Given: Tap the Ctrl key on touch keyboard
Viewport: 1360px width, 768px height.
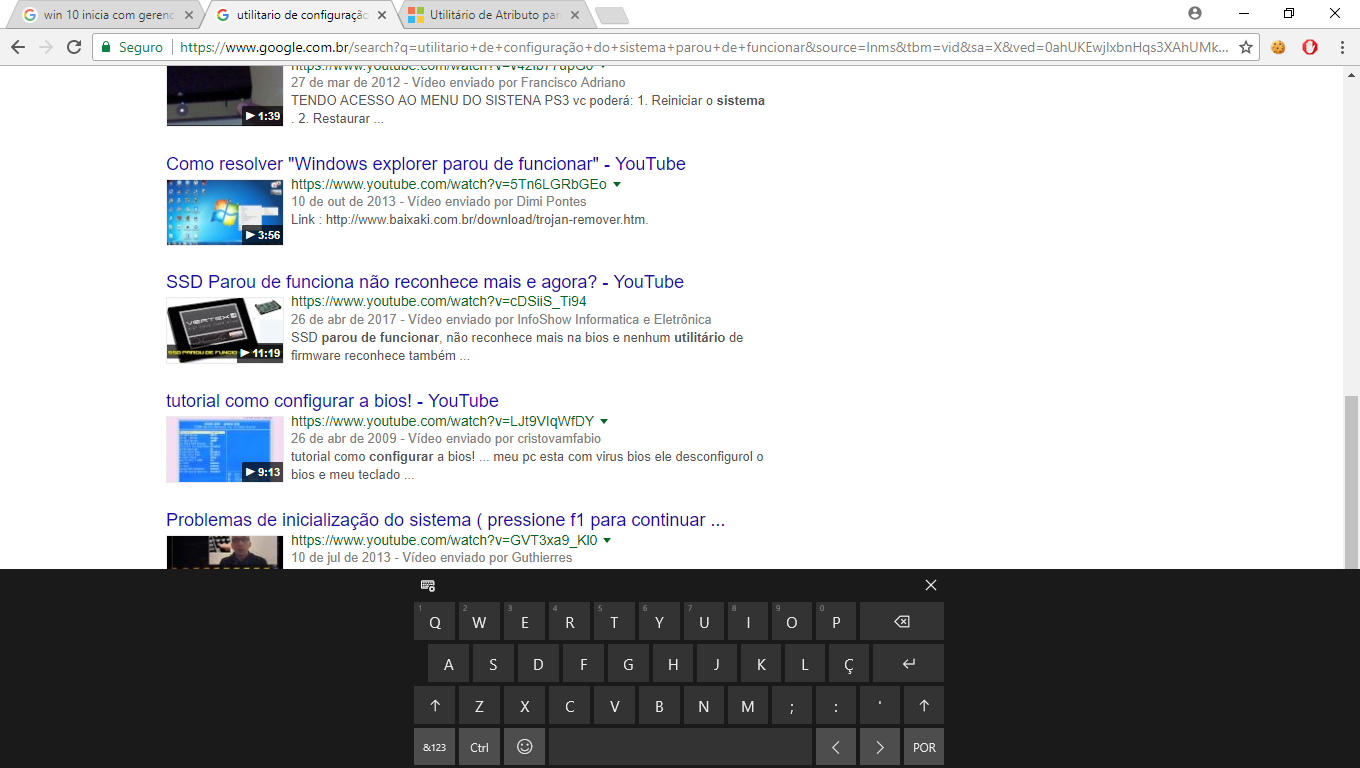Looking at the screenshot, I should [480, 747].
